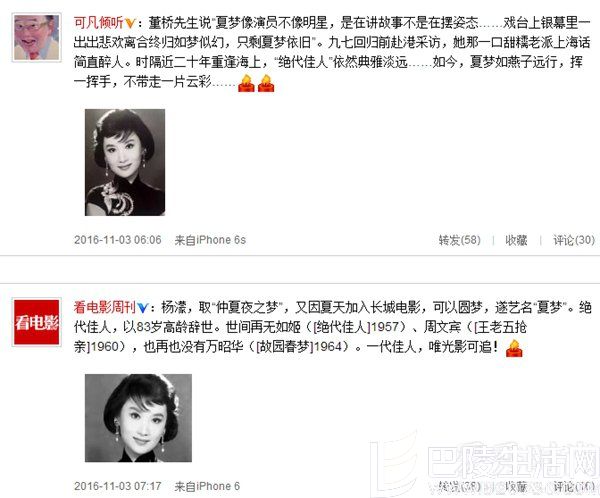The width and height of the screenshot is (600, 498).
Task: Open timestamp 2016-11-03 07:17
Action: coord(118,486)
